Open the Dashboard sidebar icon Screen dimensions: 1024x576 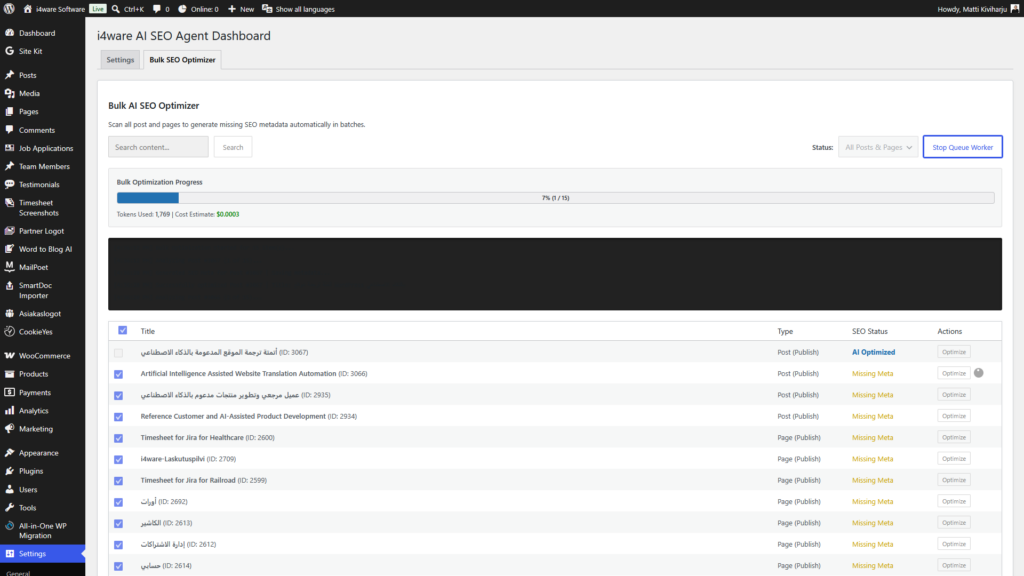click(x=10, y=33)
